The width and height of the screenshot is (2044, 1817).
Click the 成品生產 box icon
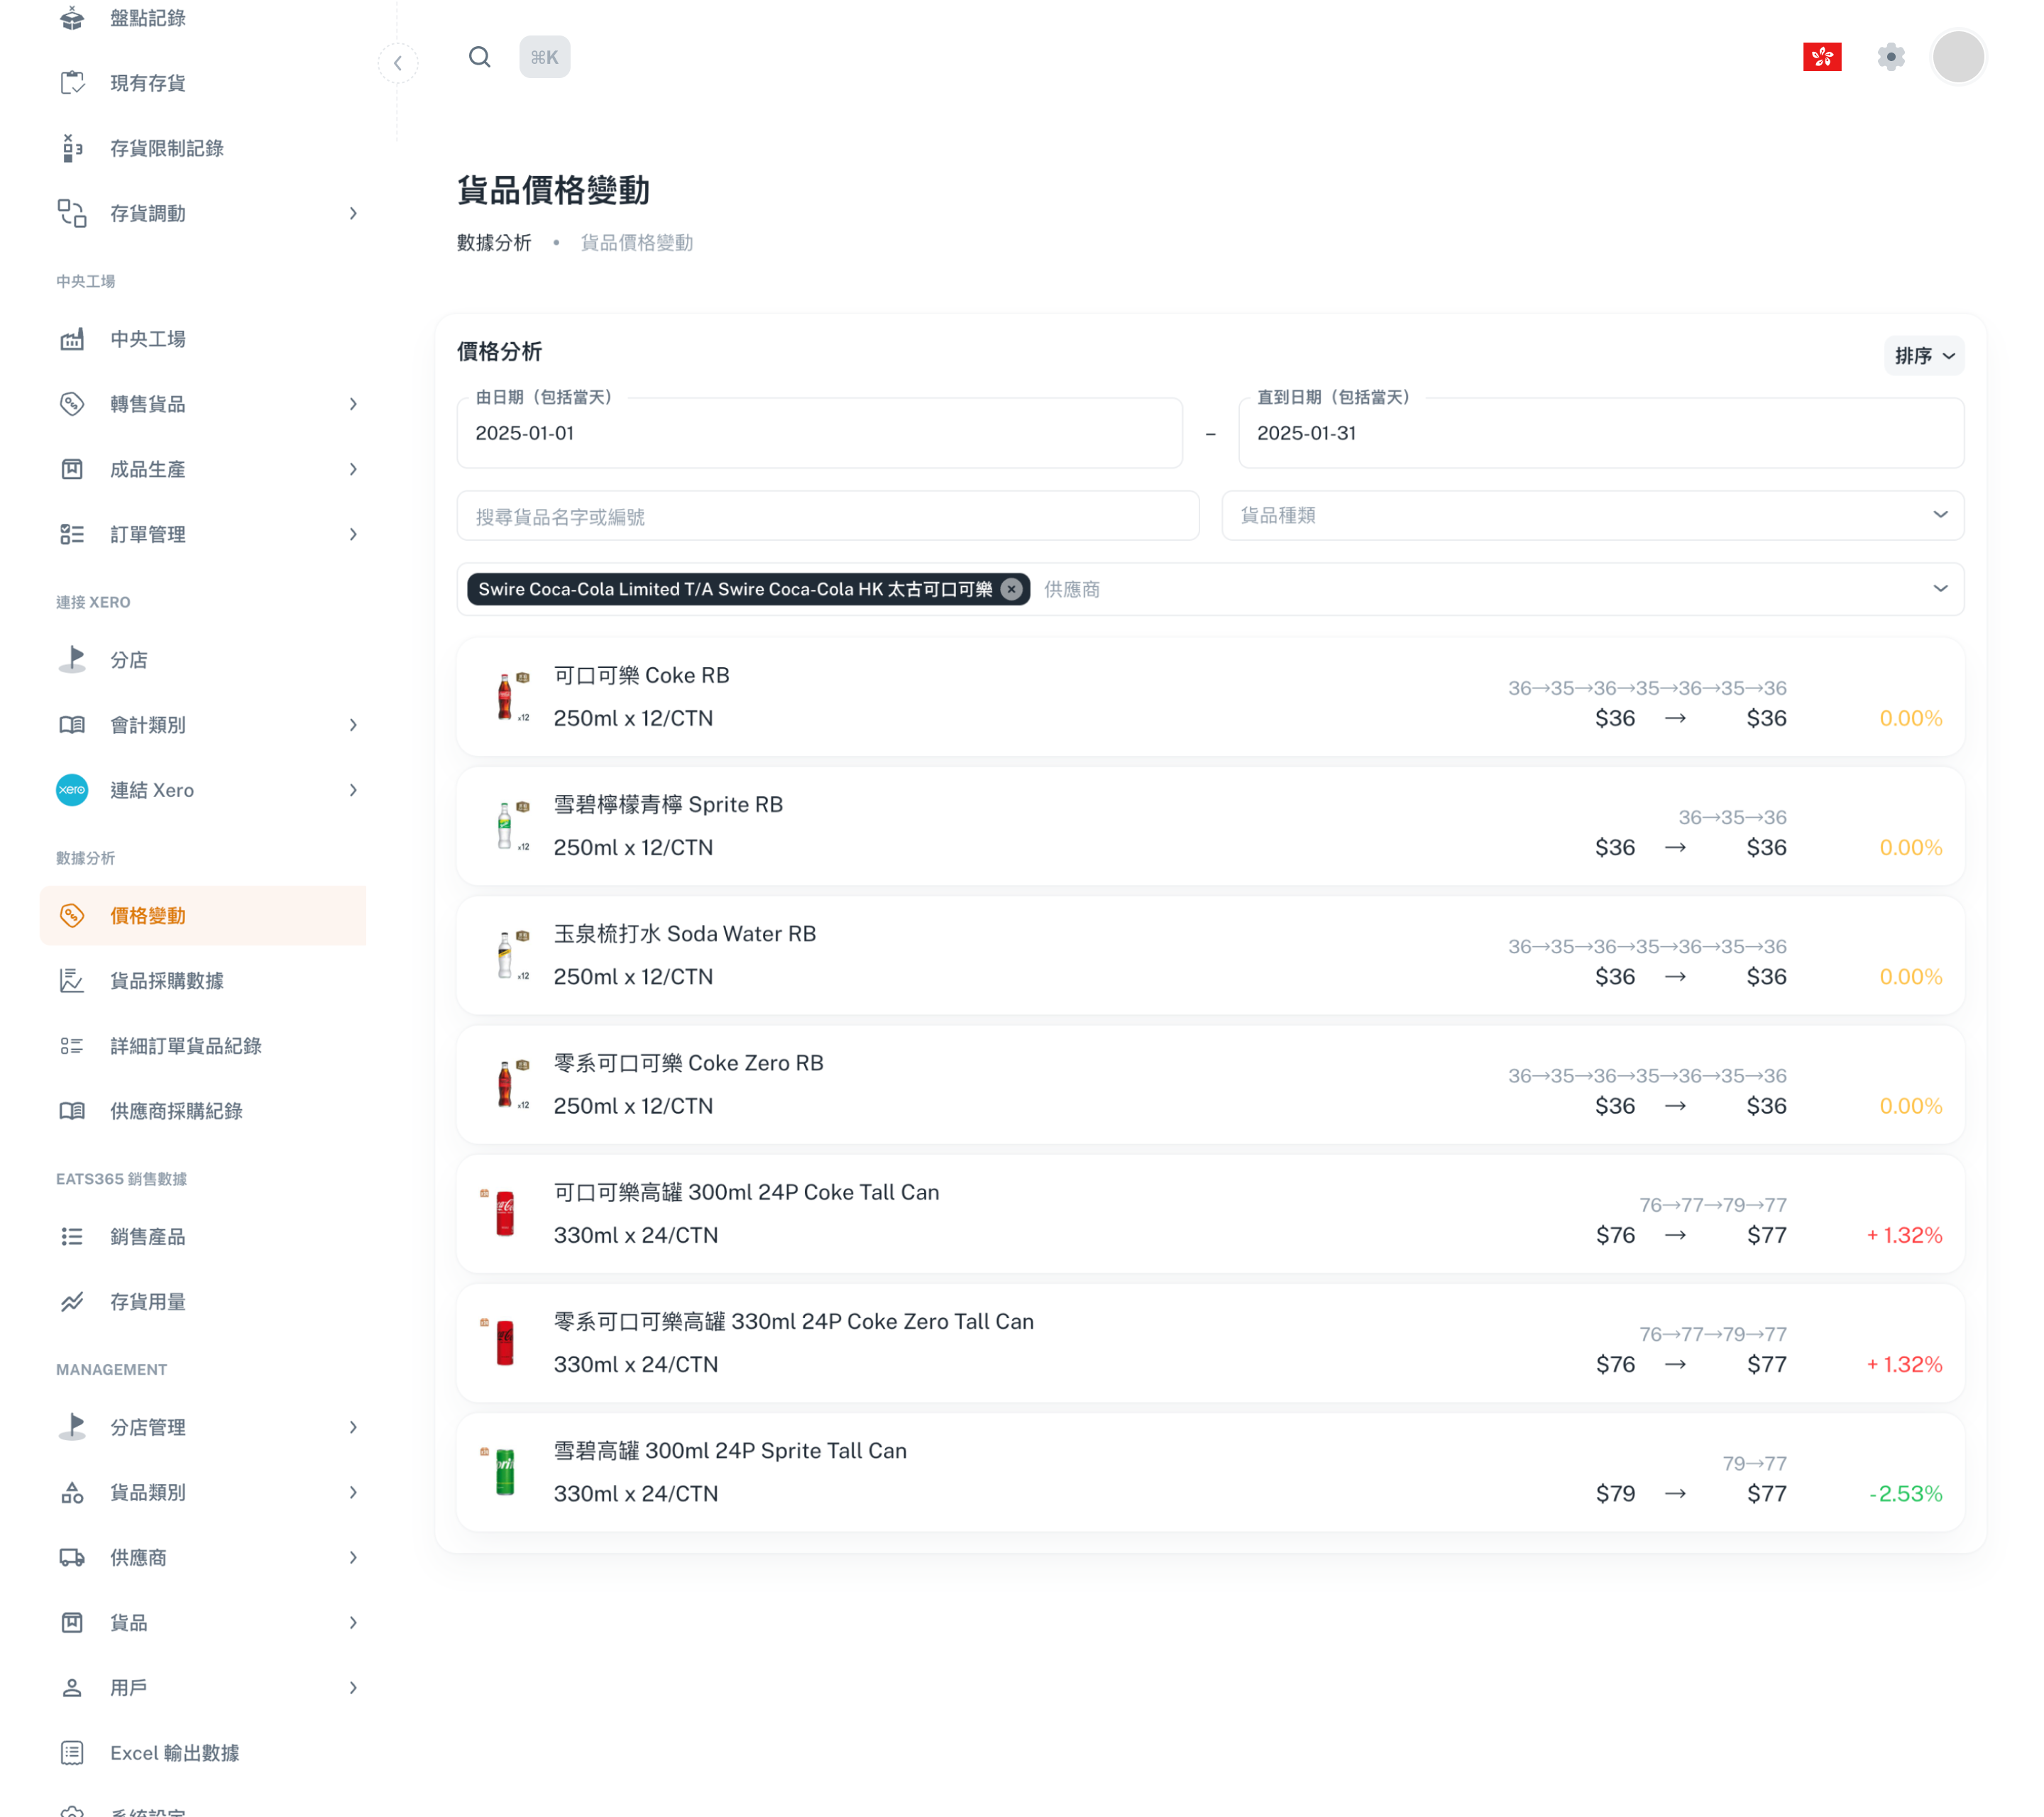(x=72, y=469)
